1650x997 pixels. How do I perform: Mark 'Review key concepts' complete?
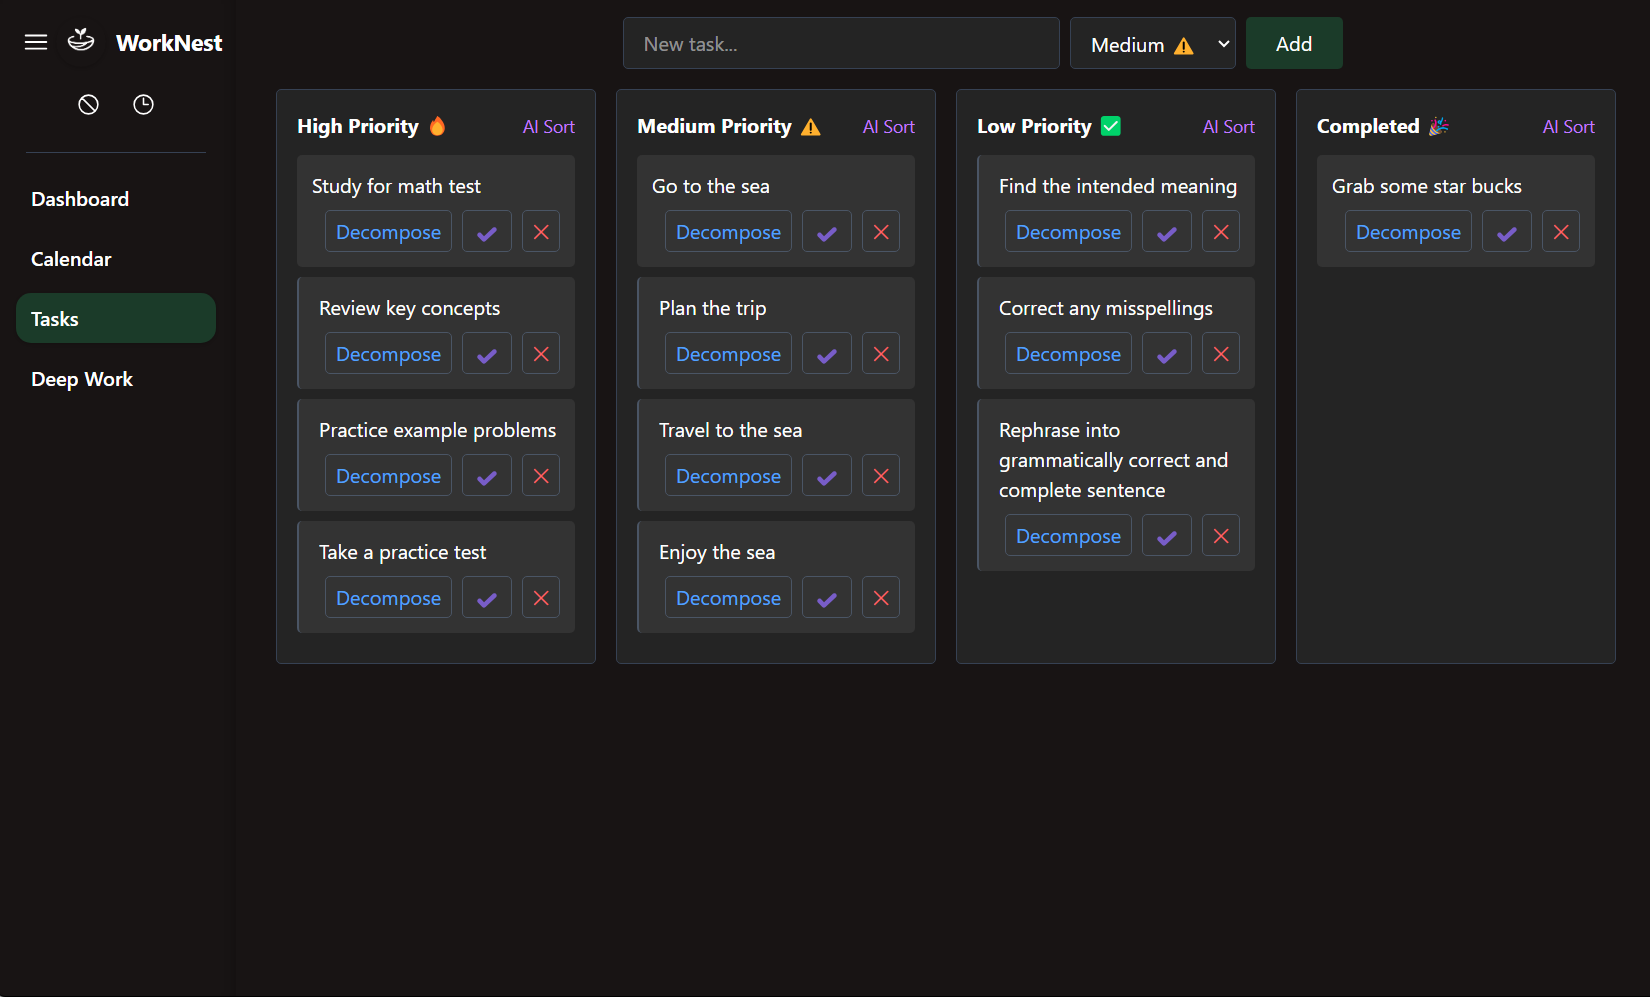tap(487, 354)
